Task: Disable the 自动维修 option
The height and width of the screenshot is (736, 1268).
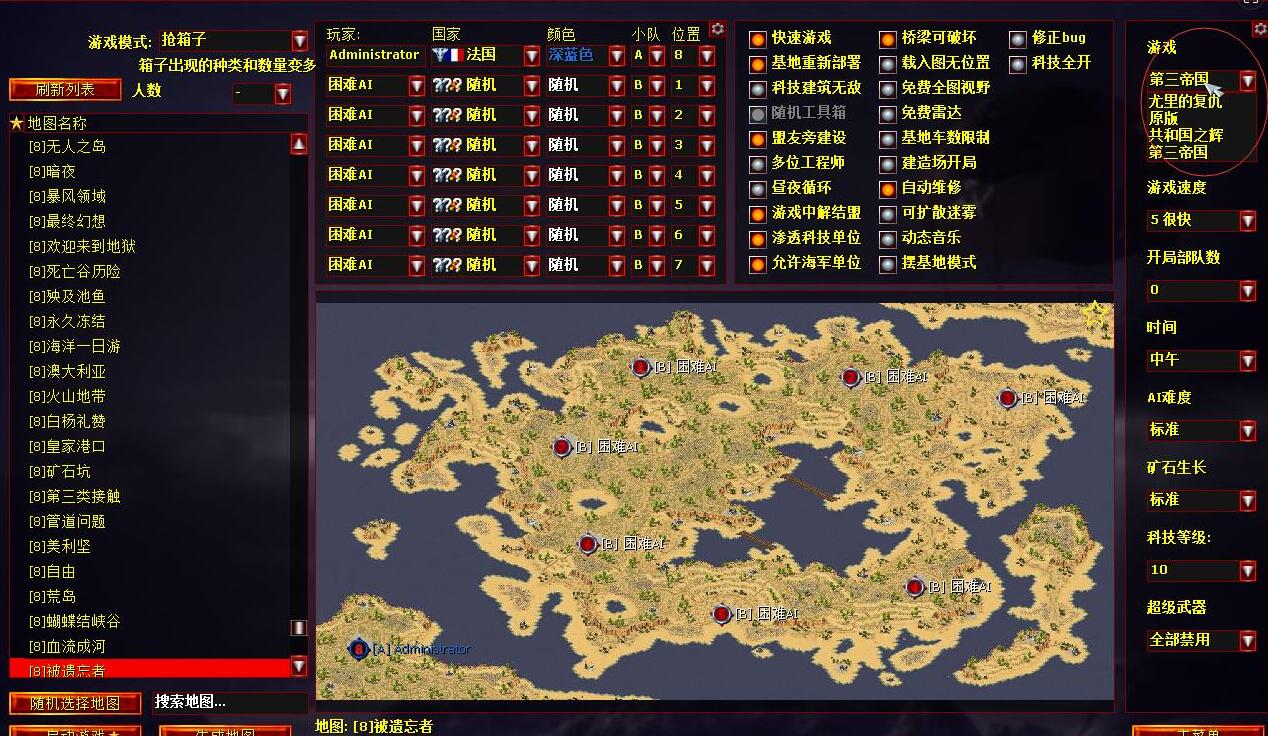Action: pos(886,189)
